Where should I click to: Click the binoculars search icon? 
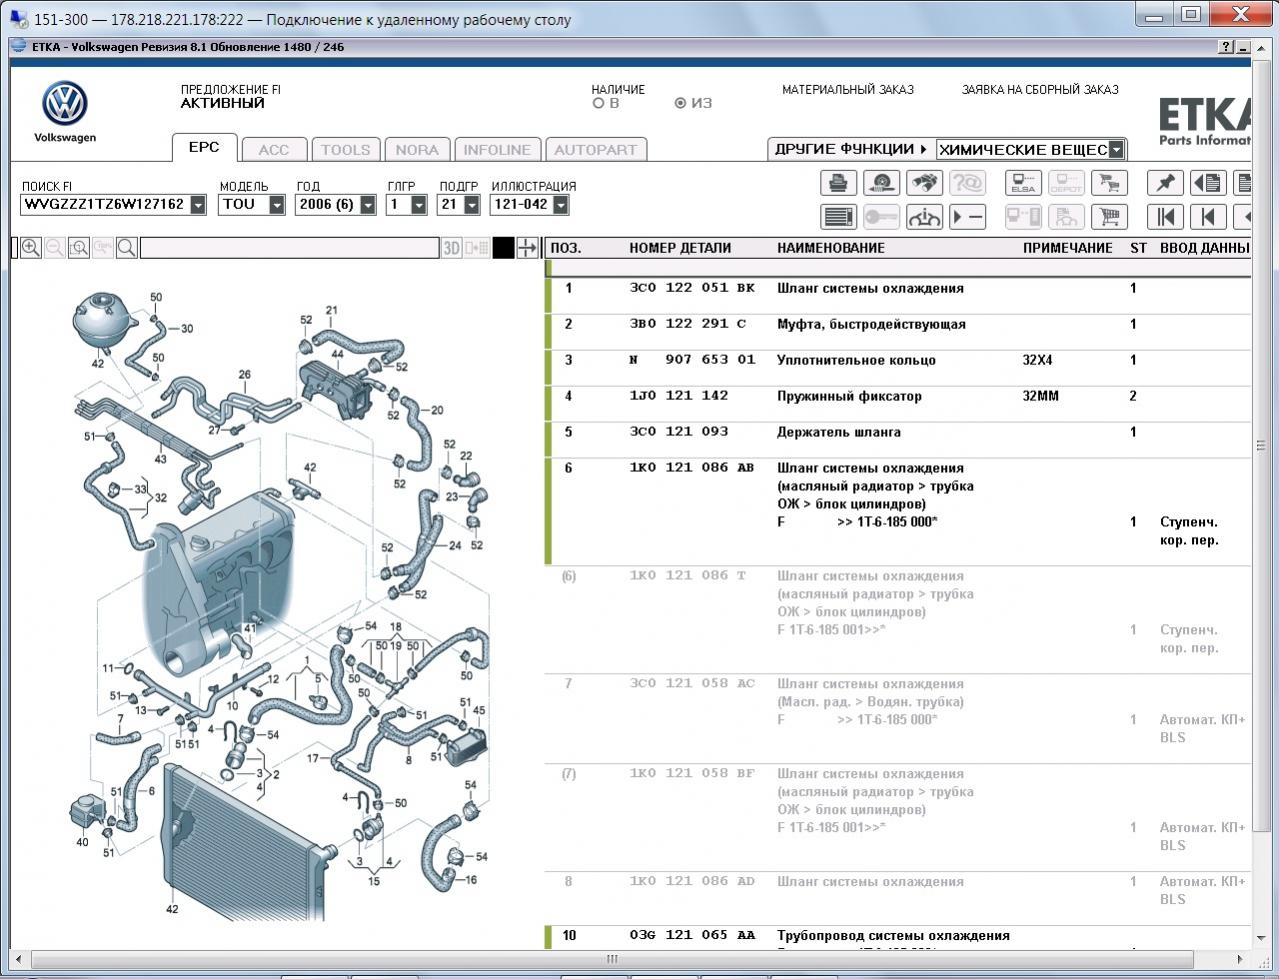pos(924,183)
